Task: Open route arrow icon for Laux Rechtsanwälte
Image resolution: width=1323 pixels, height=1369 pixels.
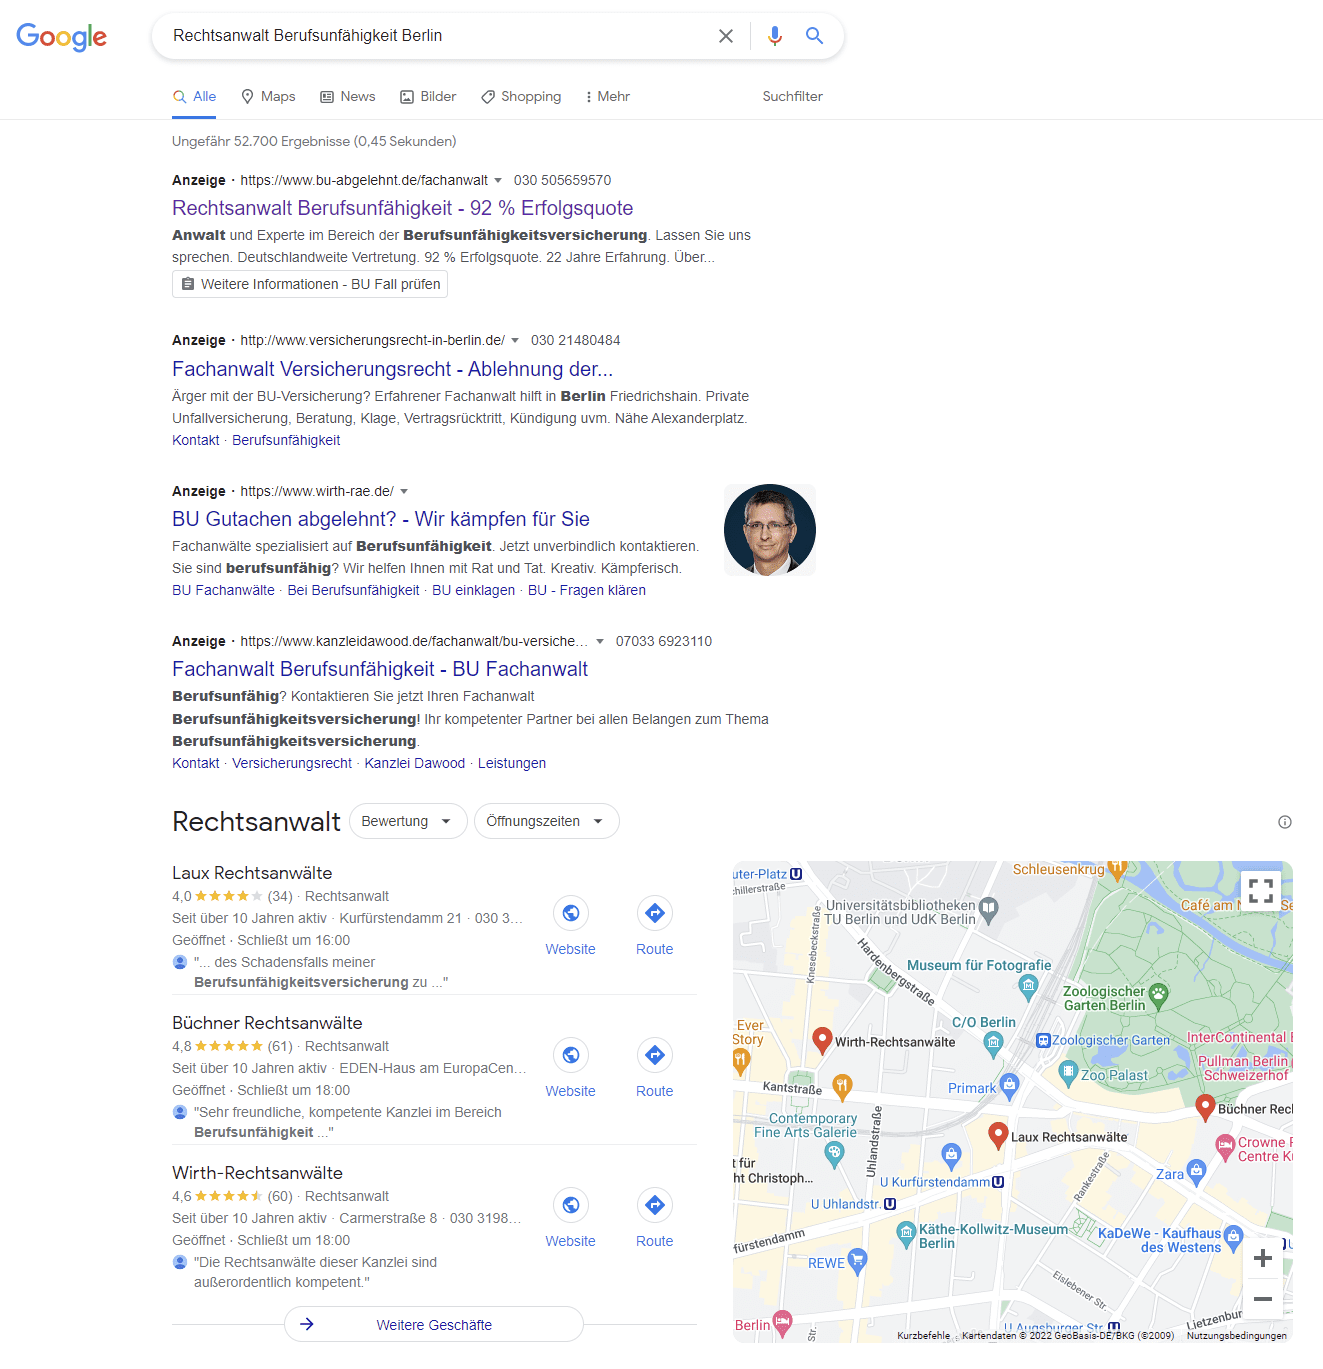Action: (655, 913)
